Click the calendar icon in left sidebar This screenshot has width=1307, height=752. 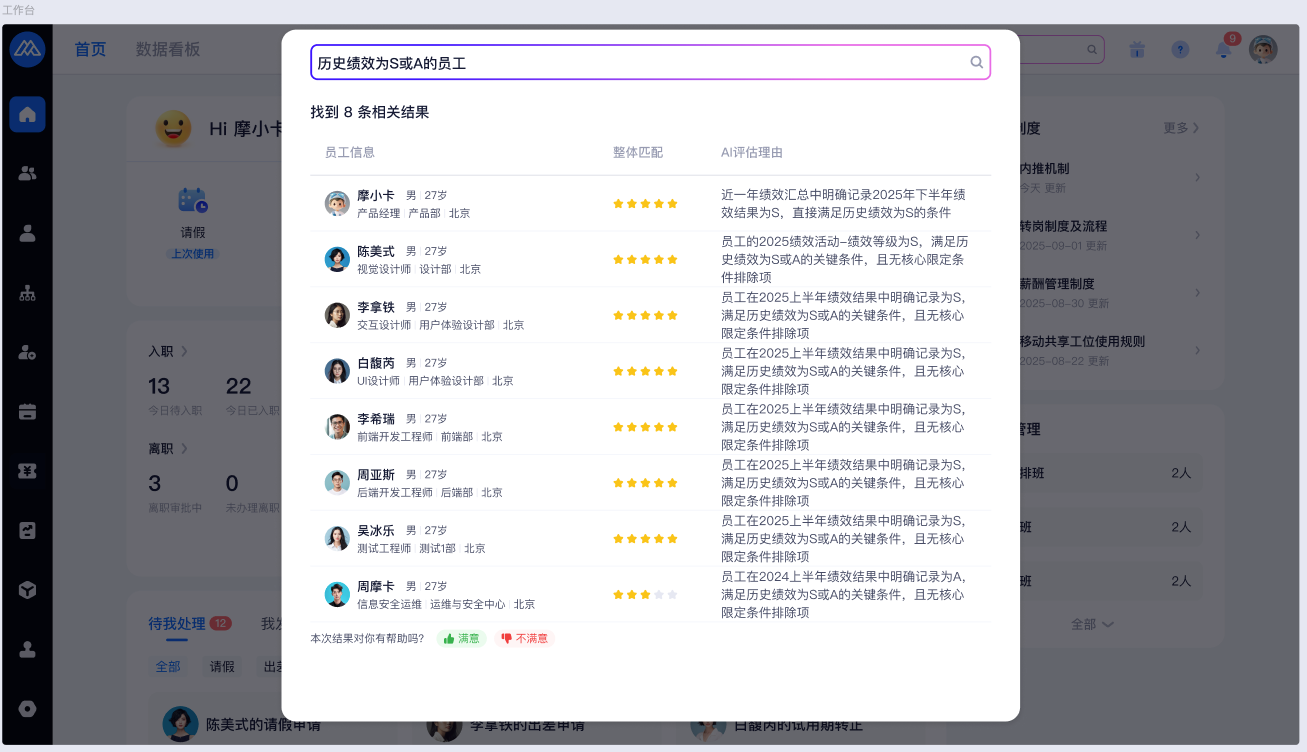[x=27, y=412]
